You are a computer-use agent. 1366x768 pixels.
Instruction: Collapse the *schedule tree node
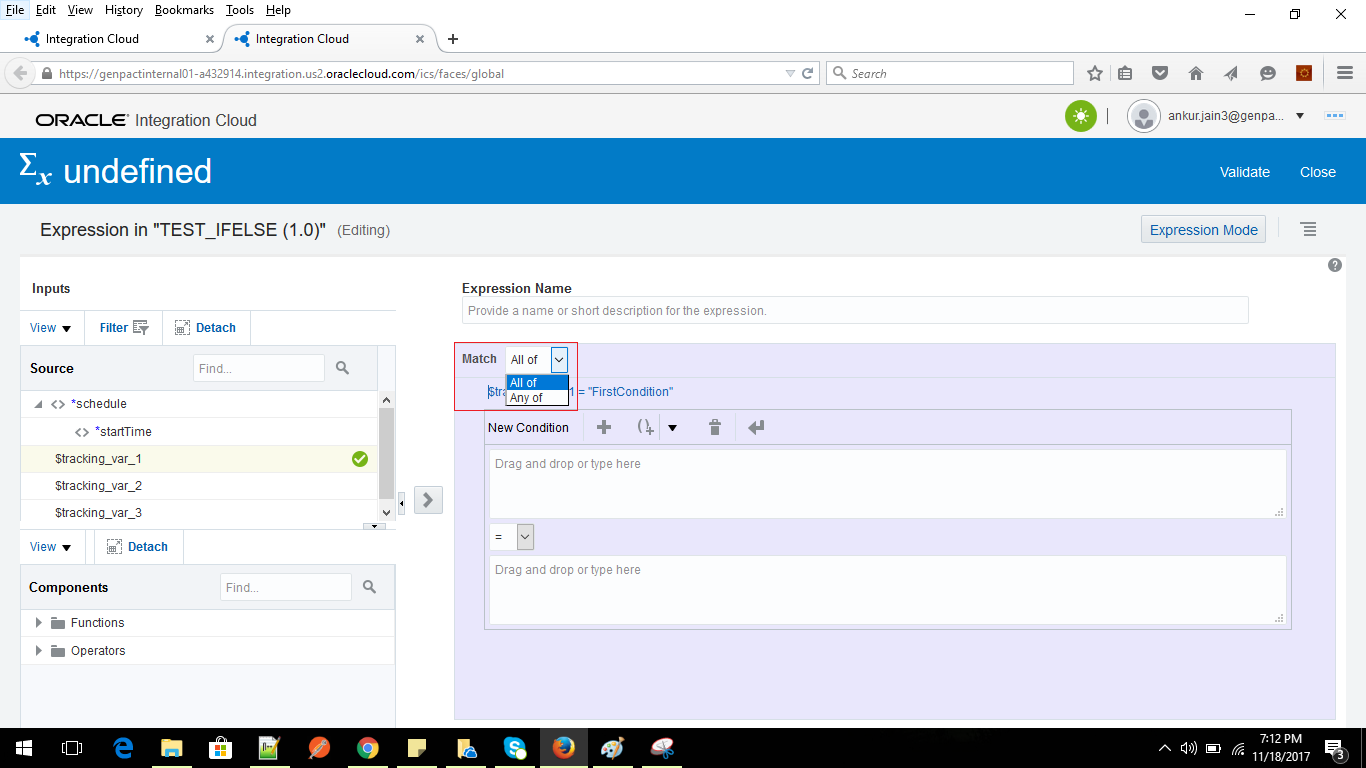pyautogui.click(x=39, y=404)
